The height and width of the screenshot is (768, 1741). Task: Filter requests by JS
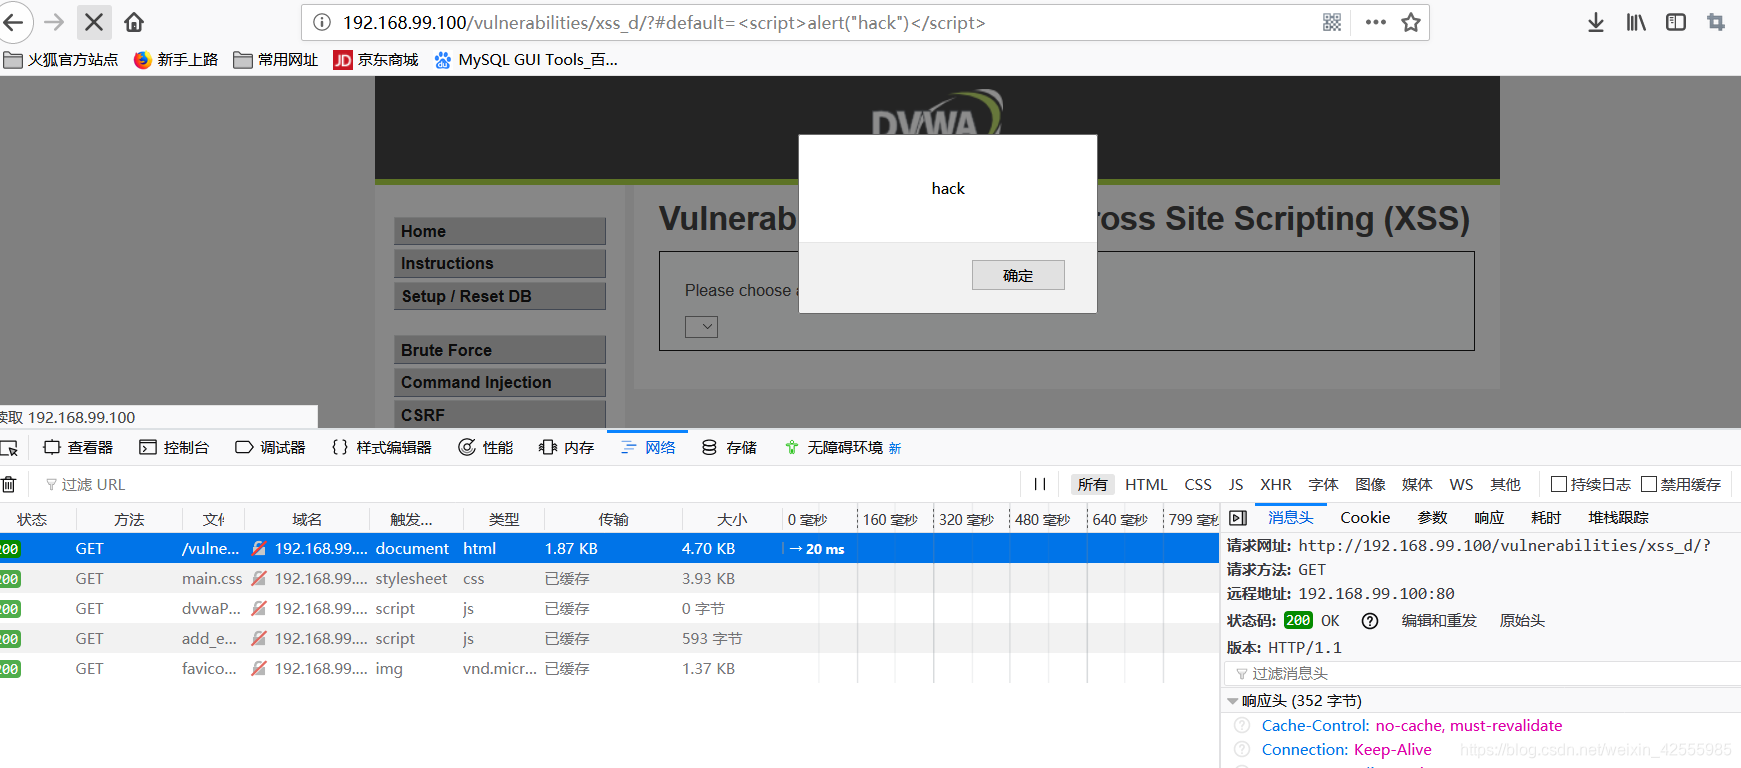click(x=1236, y=484)
